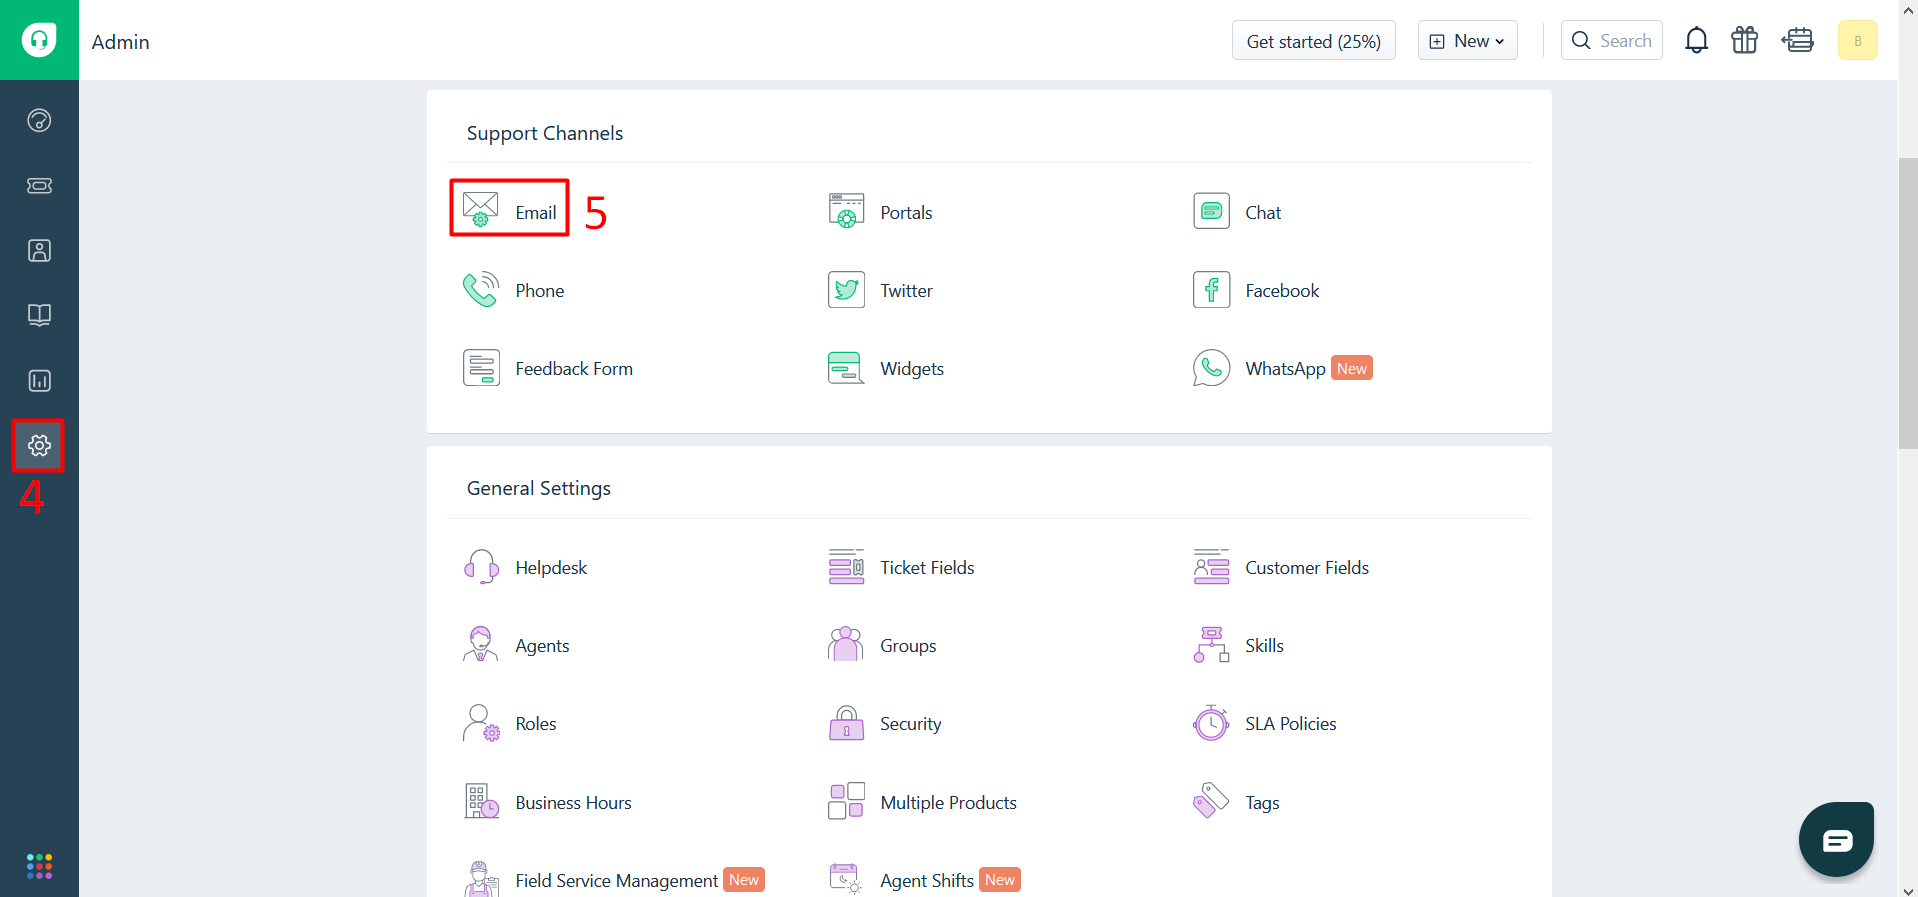Launch the chat widget bubble
Viewport: 1918px width, 897px height.
point(1836,840)
